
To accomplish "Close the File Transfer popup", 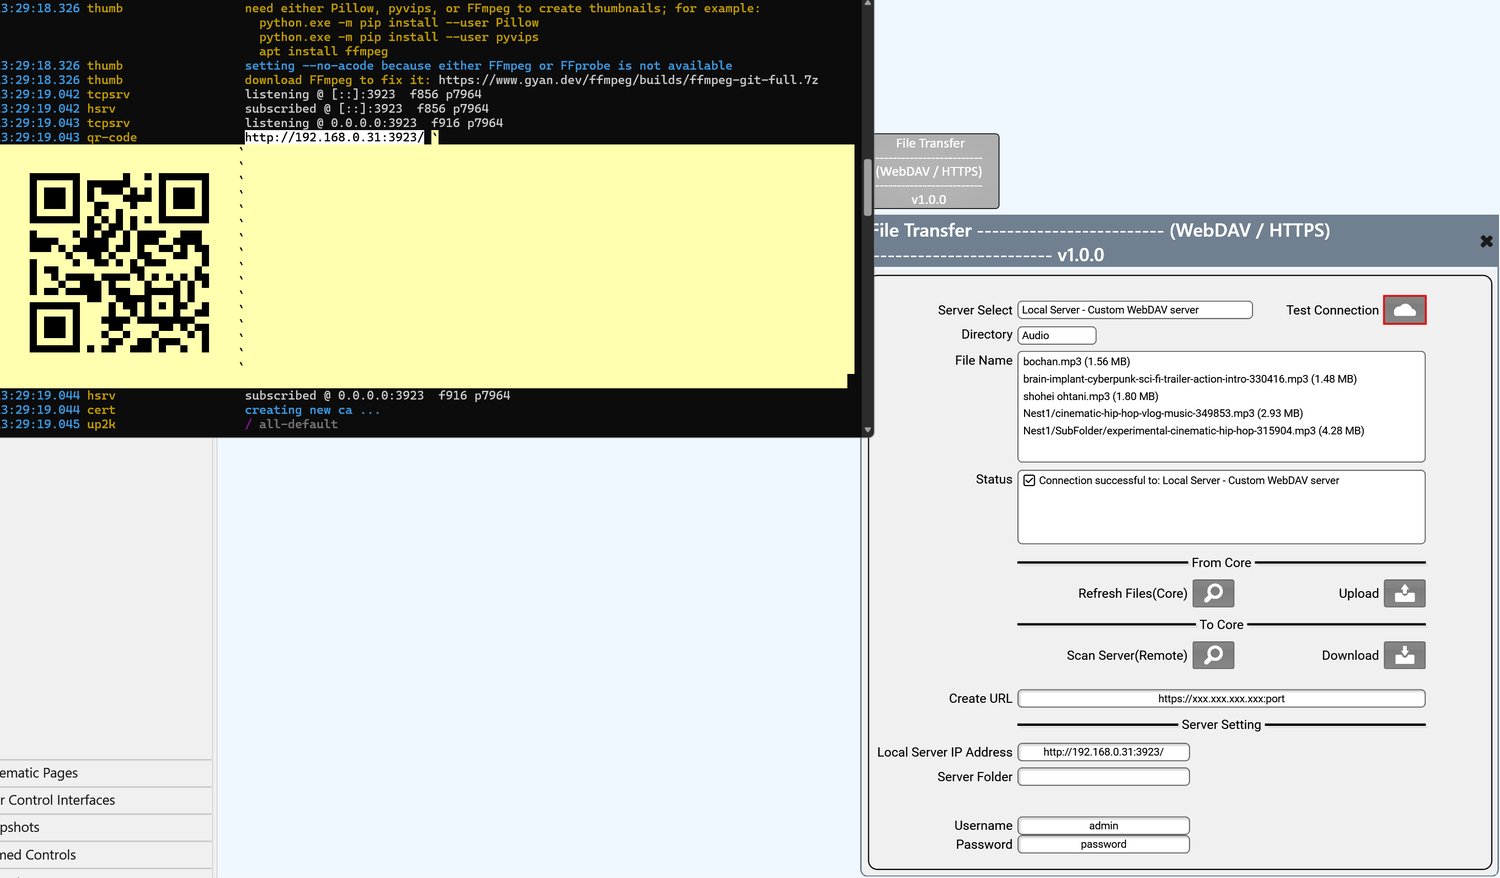I will point(1486,241).
